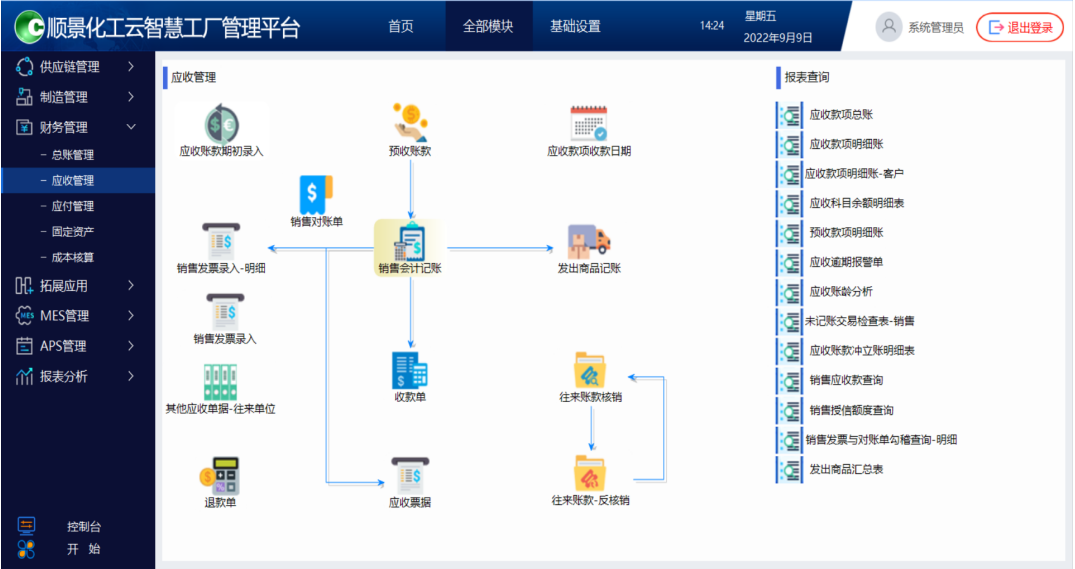Click the 预收账款 money icon
Viewport: 1075px width, 569px height.
tap(410, 122)
